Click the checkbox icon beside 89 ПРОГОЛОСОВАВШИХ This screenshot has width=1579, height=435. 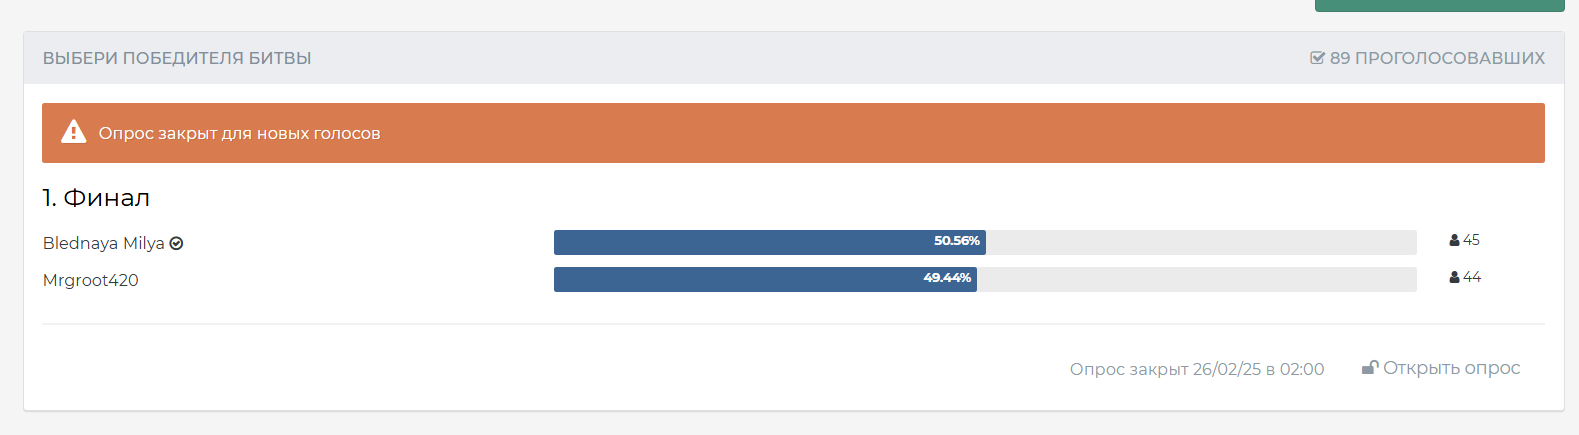pos(1317,58)
